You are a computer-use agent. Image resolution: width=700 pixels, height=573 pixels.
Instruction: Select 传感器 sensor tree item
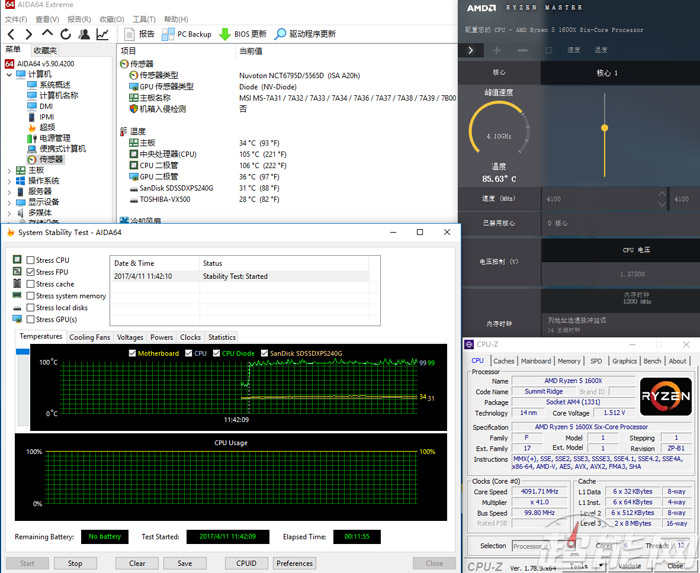[x=45, y=159]
